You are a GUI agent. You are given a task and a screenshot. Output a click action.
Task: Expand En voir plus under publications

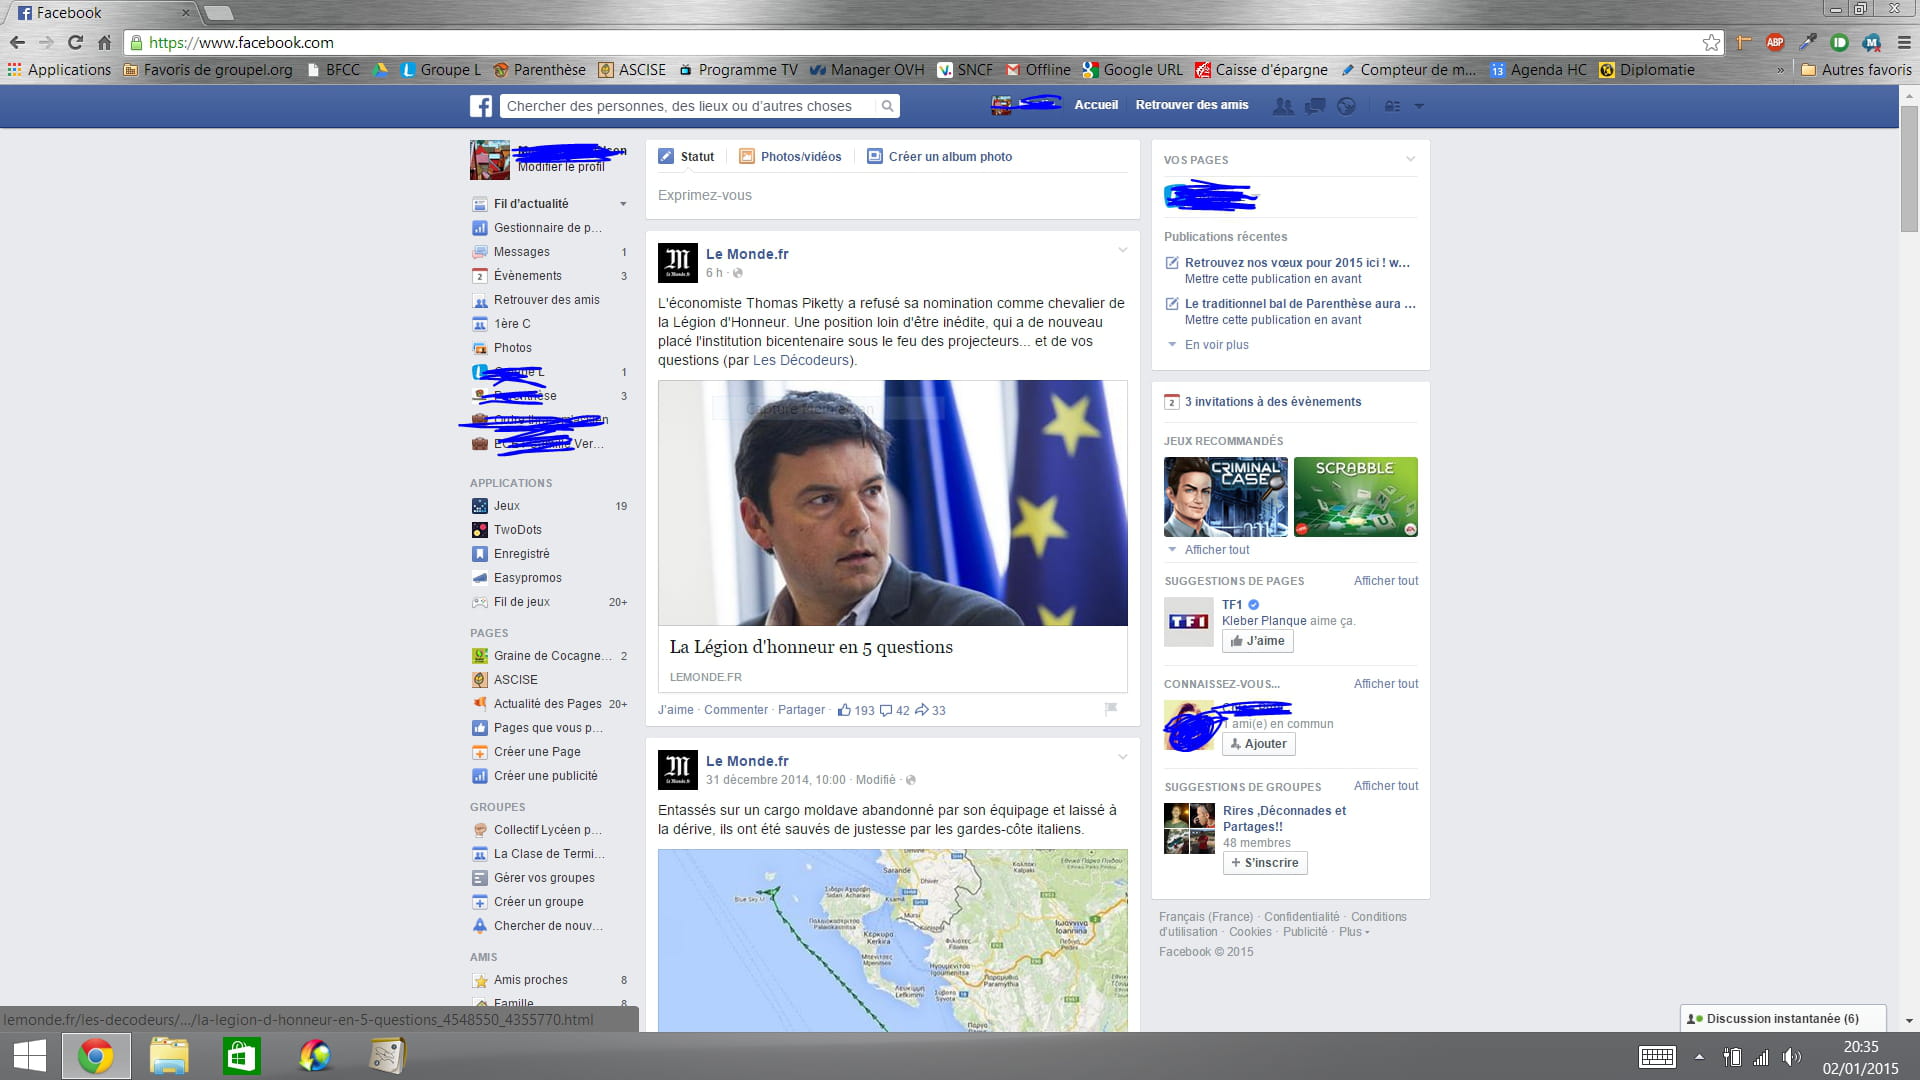click(1216, 345)
